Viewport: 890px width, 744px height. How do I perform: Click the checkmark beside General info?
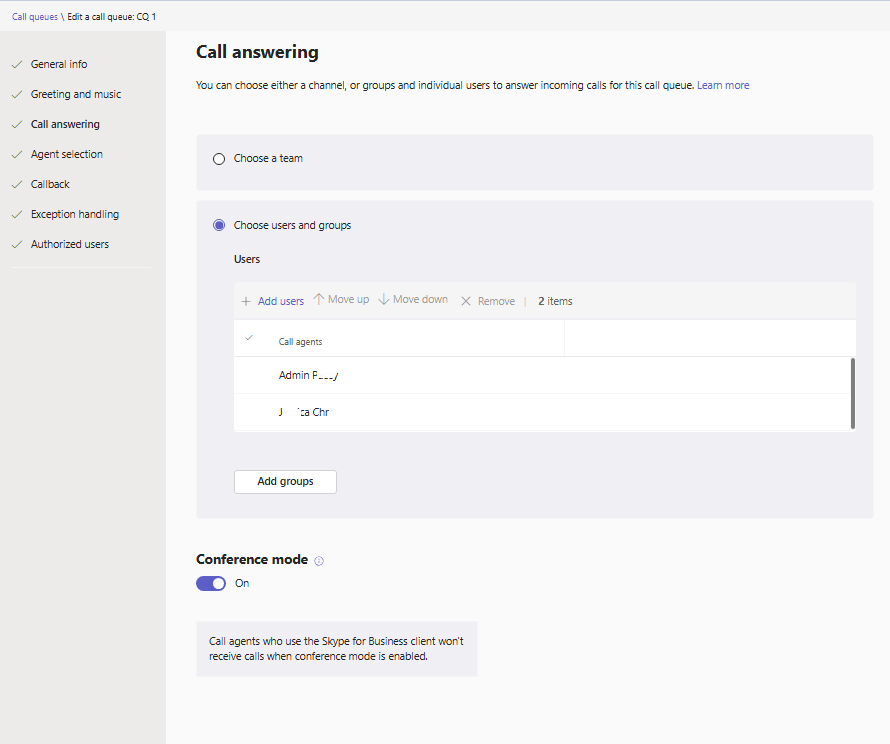point(16,64)
